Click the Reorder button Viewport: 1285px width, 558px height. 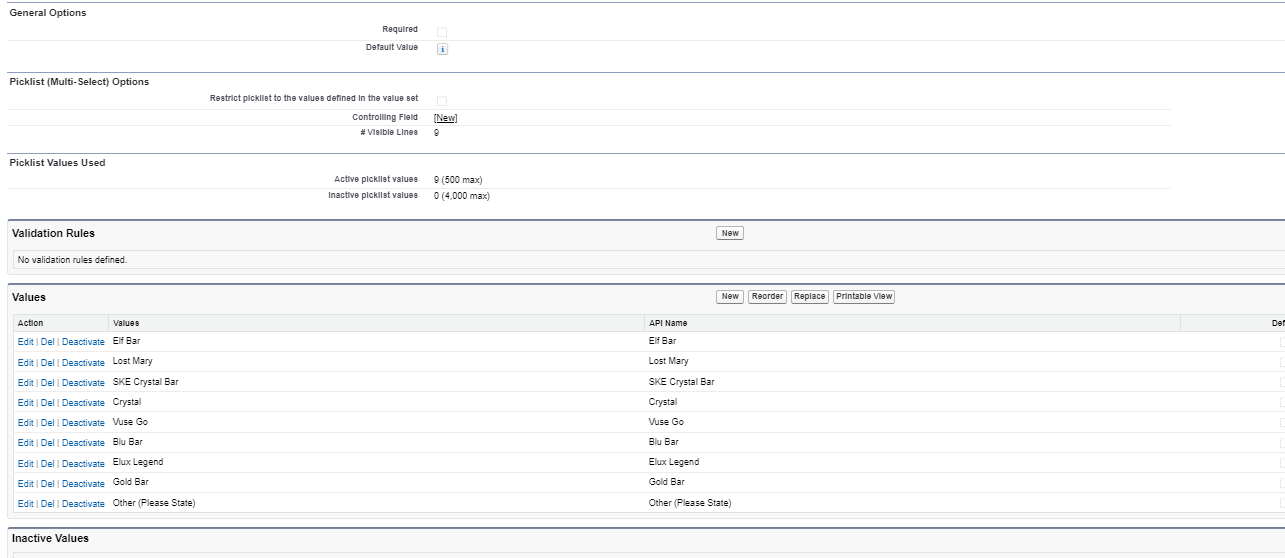767,296
